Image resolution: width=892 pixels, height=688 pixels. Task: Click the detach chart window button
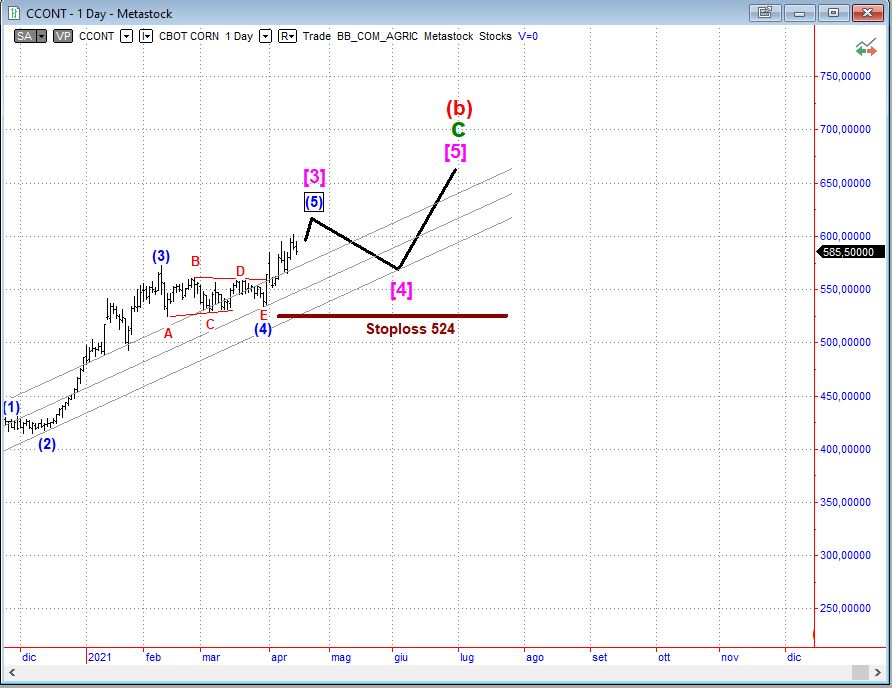765,13
